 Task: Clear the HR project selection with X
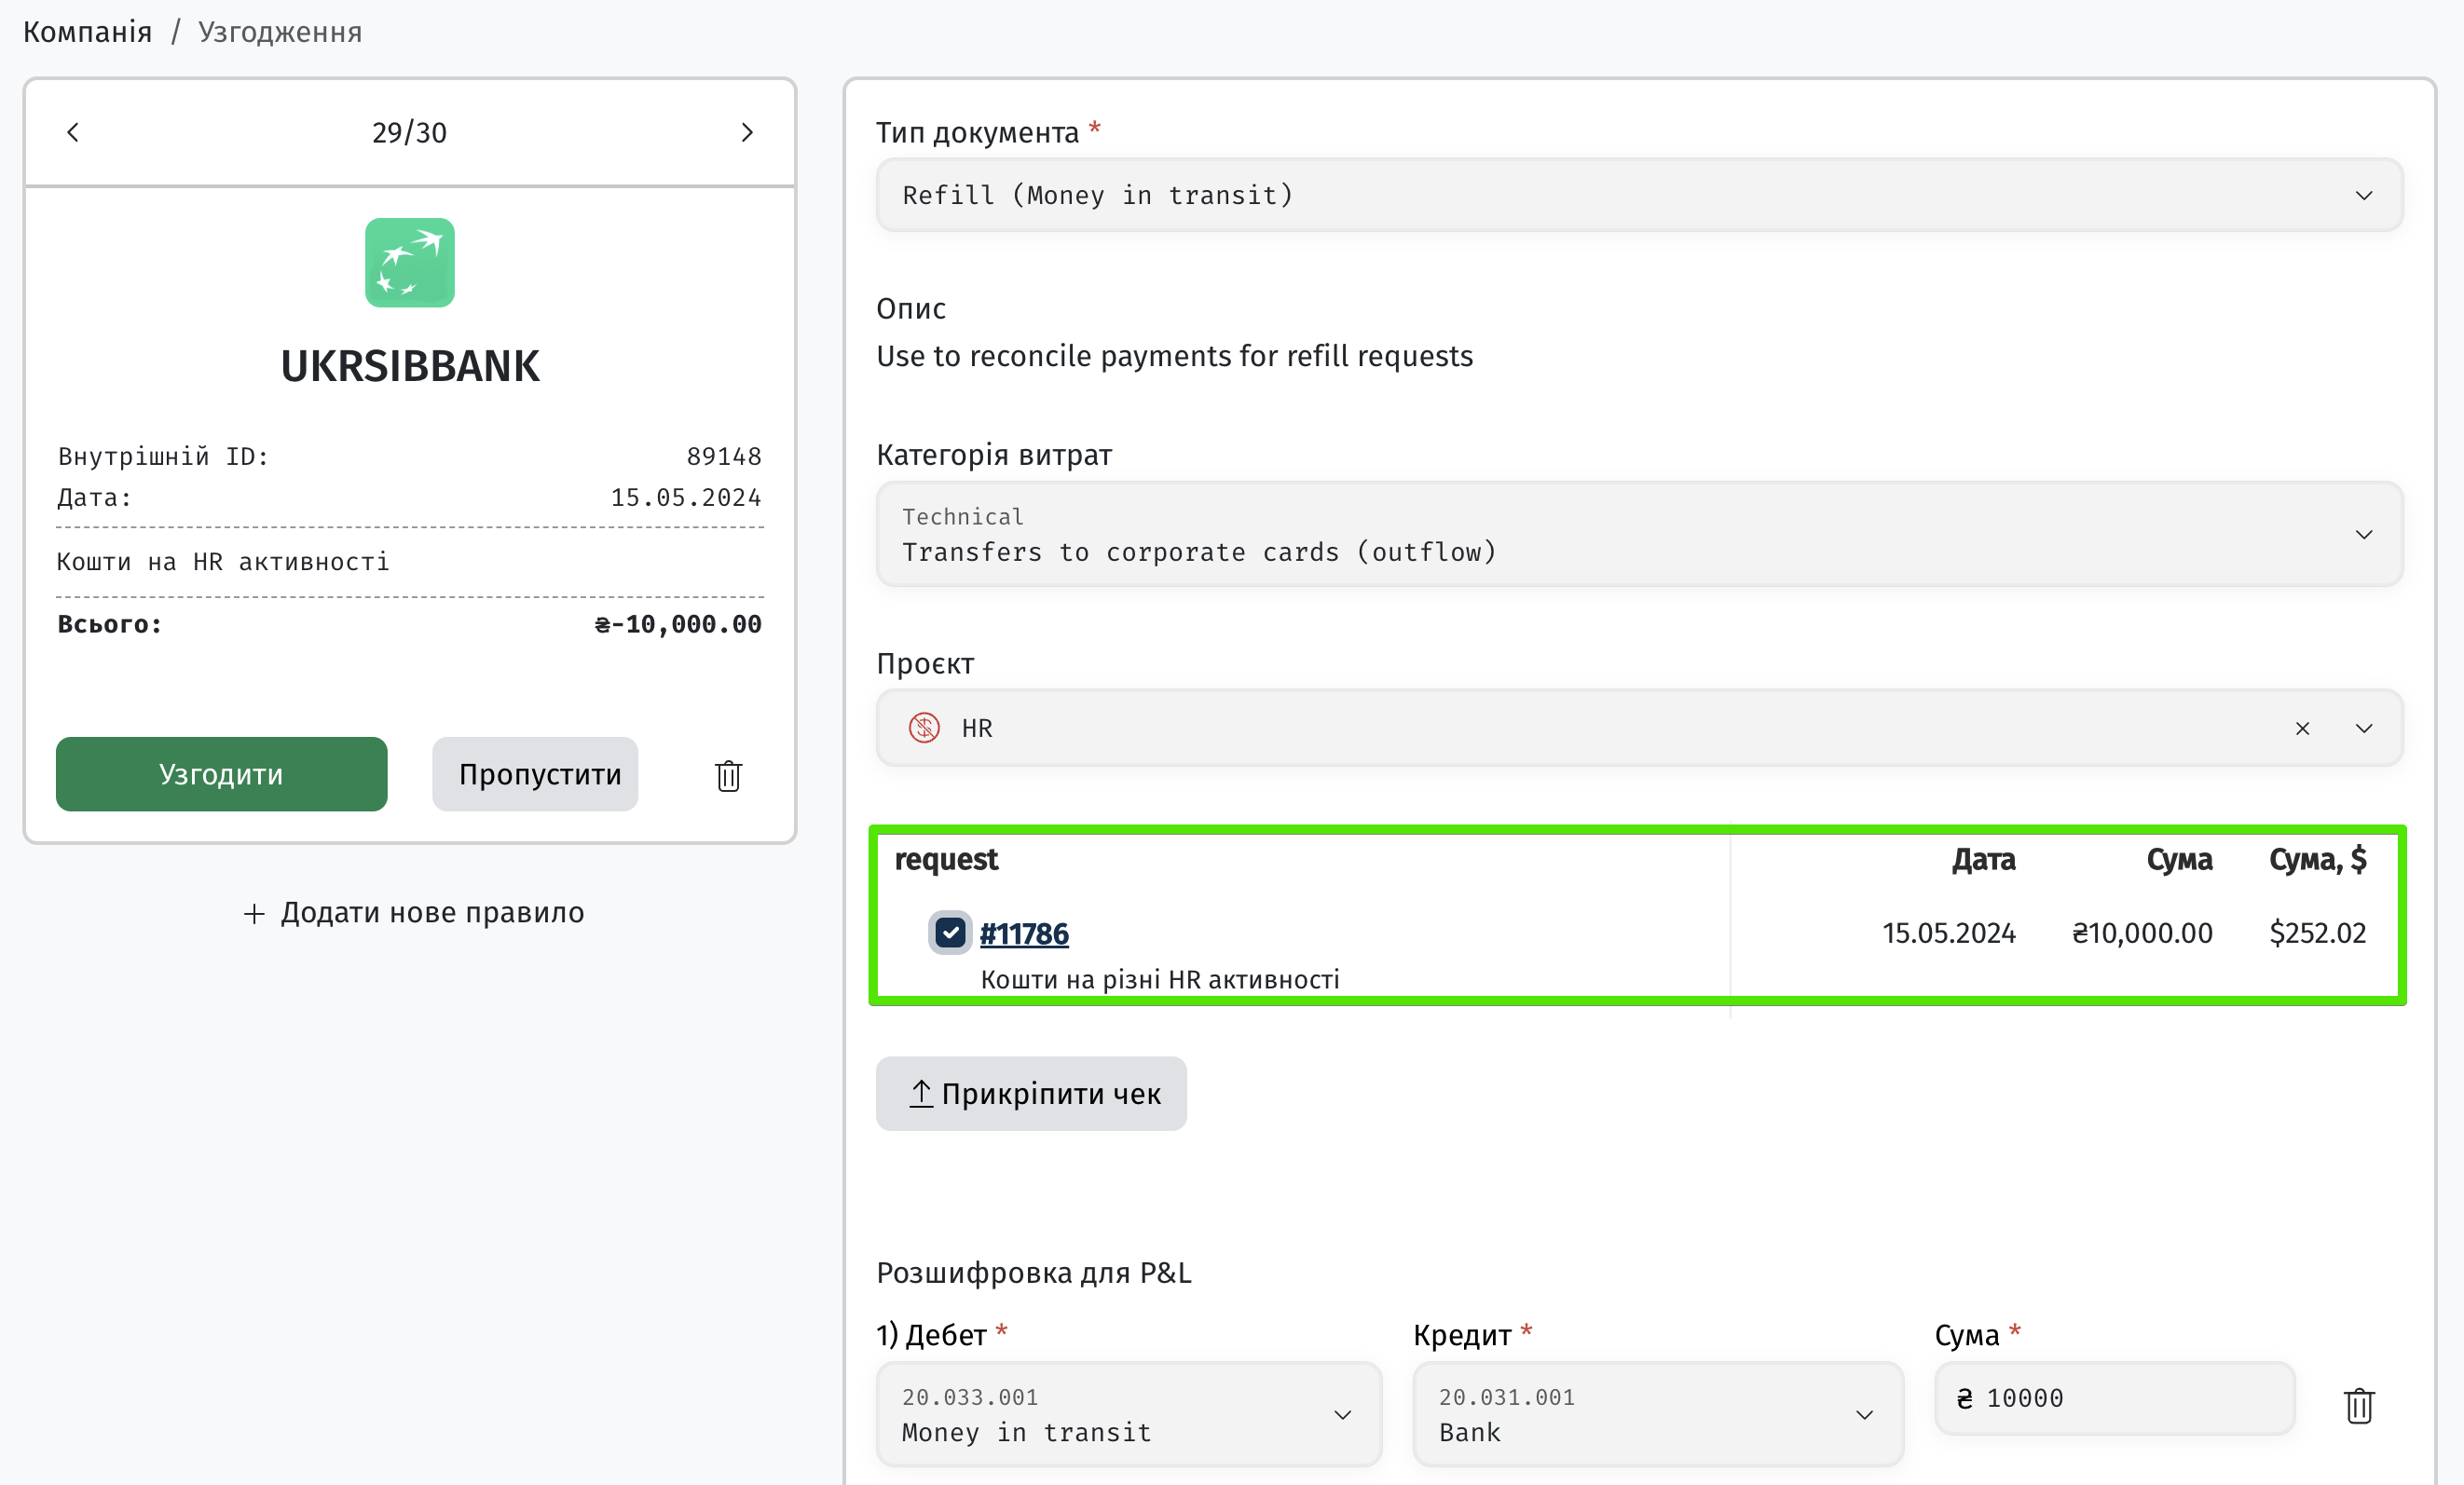pyautogui.click(x=2302, y=728)
